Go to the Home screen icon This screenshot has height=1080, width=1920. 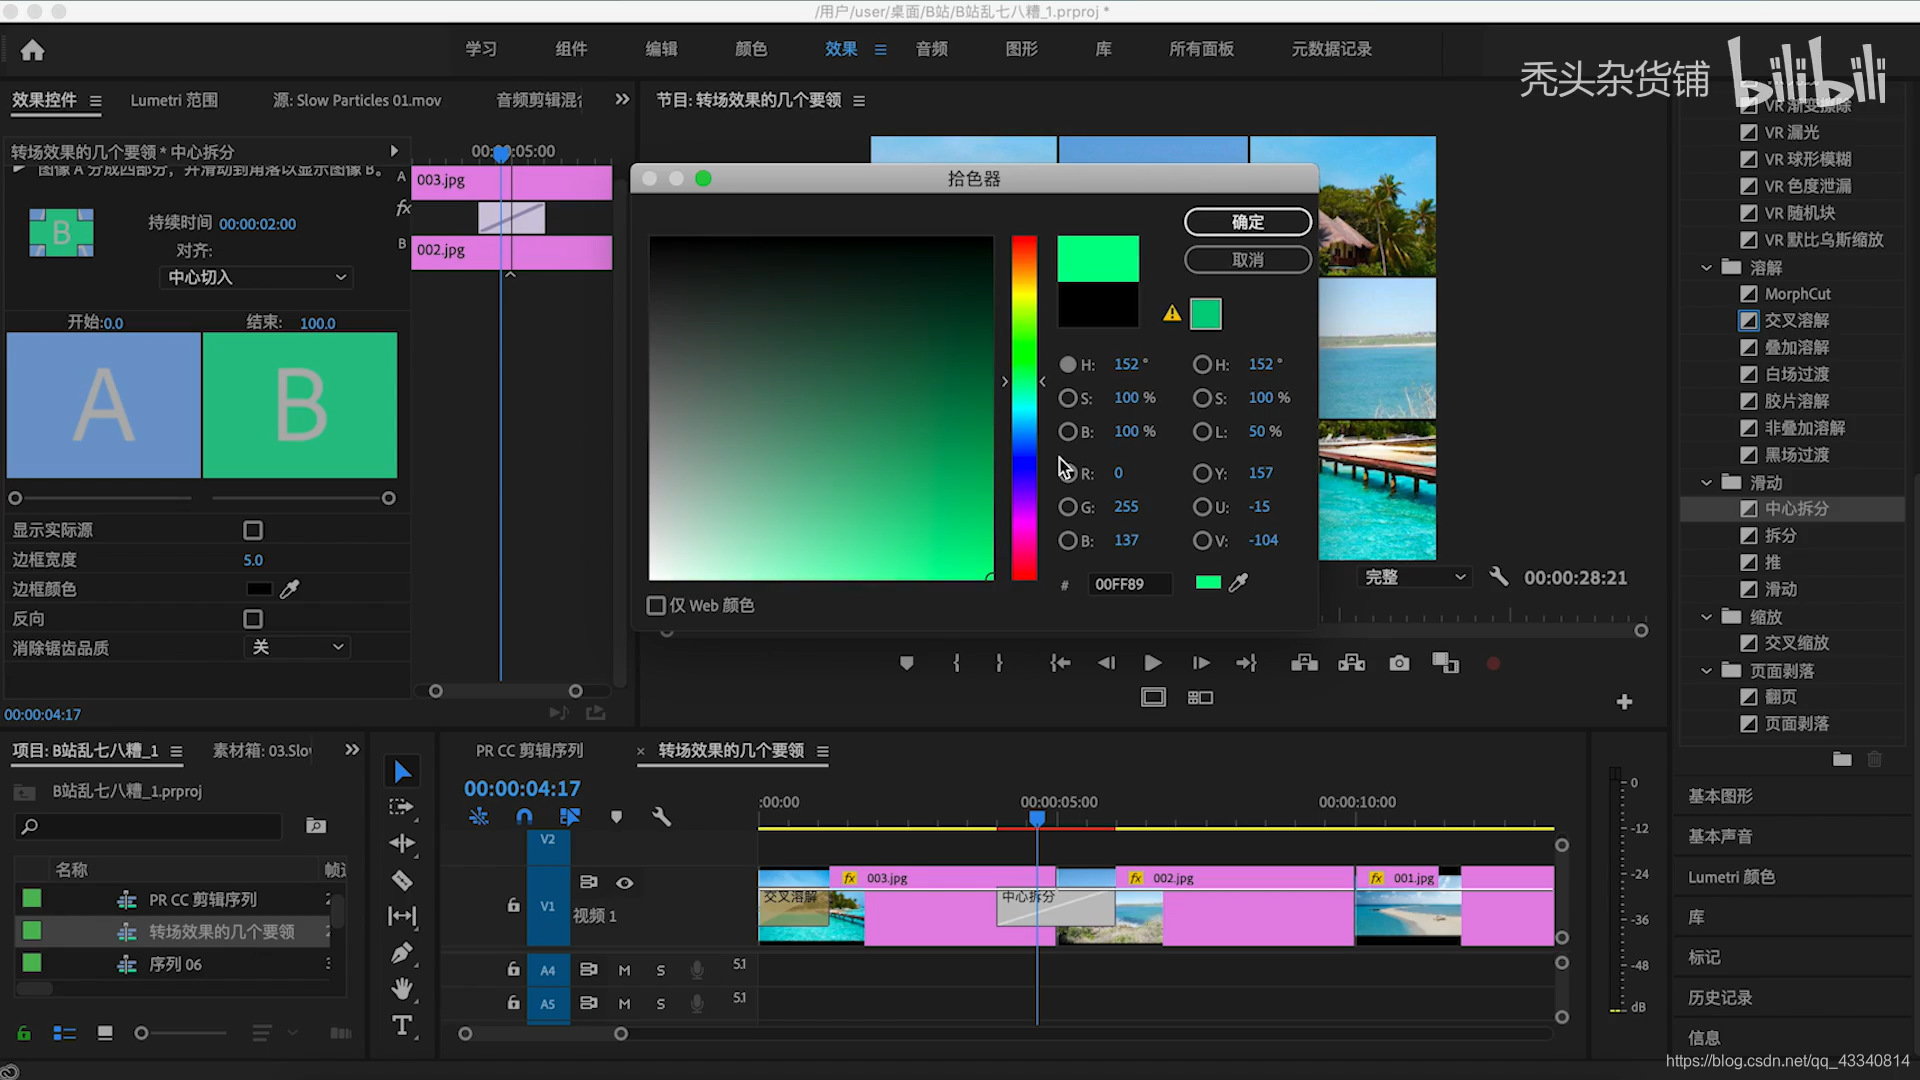(33, 50)
